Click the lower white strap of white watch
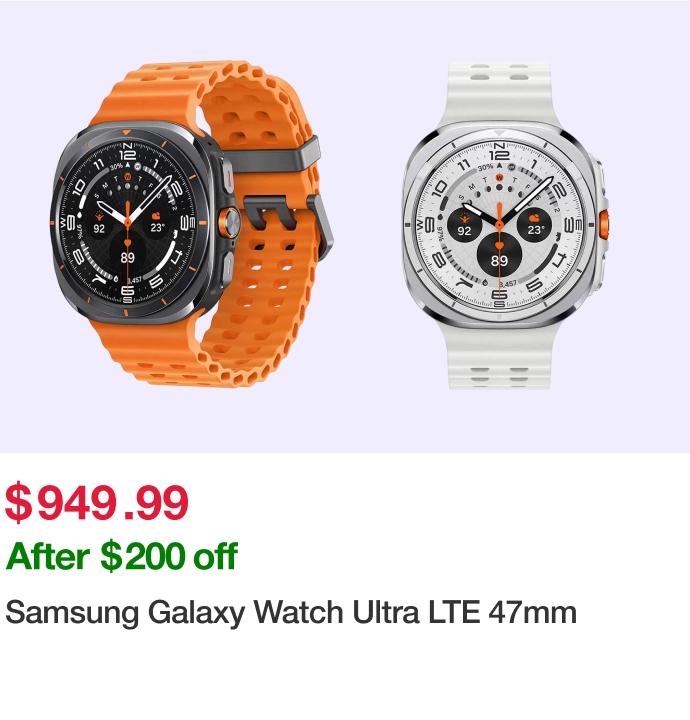 coord(499,354)
